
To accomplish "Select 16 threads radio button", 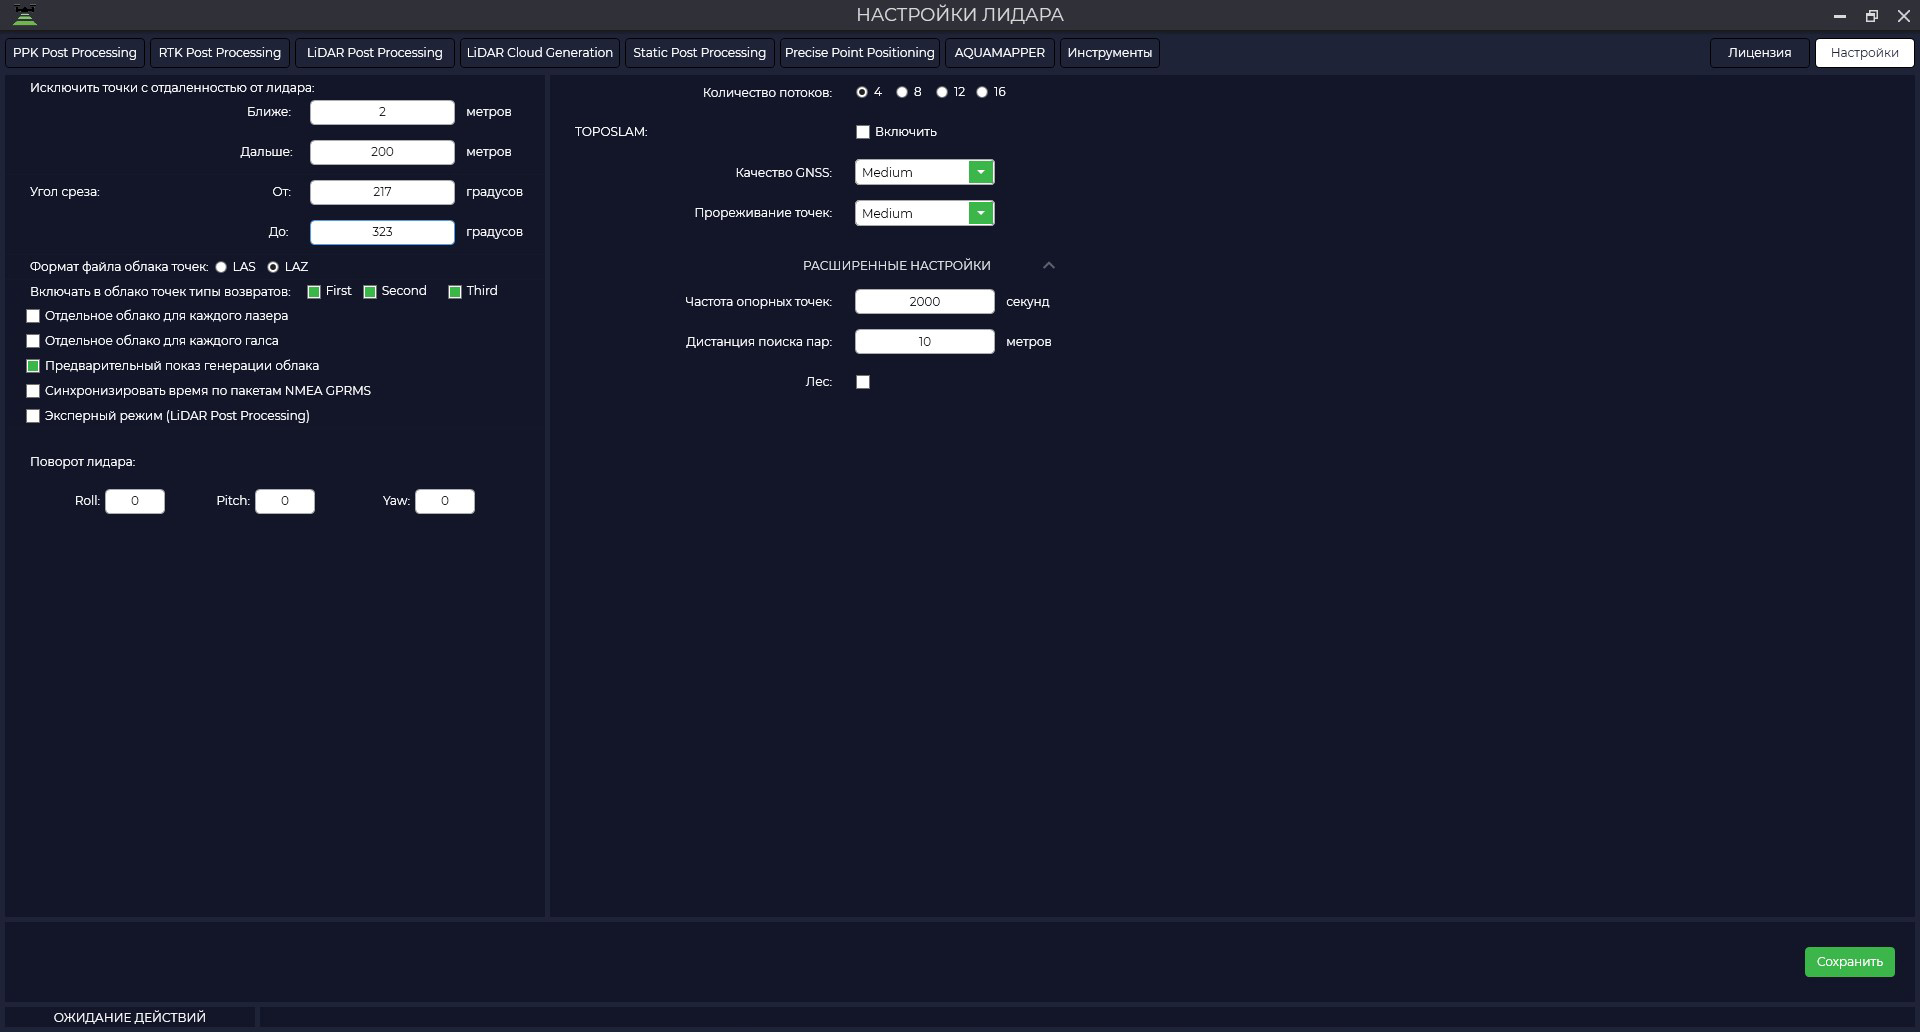I will pos(982,92).
